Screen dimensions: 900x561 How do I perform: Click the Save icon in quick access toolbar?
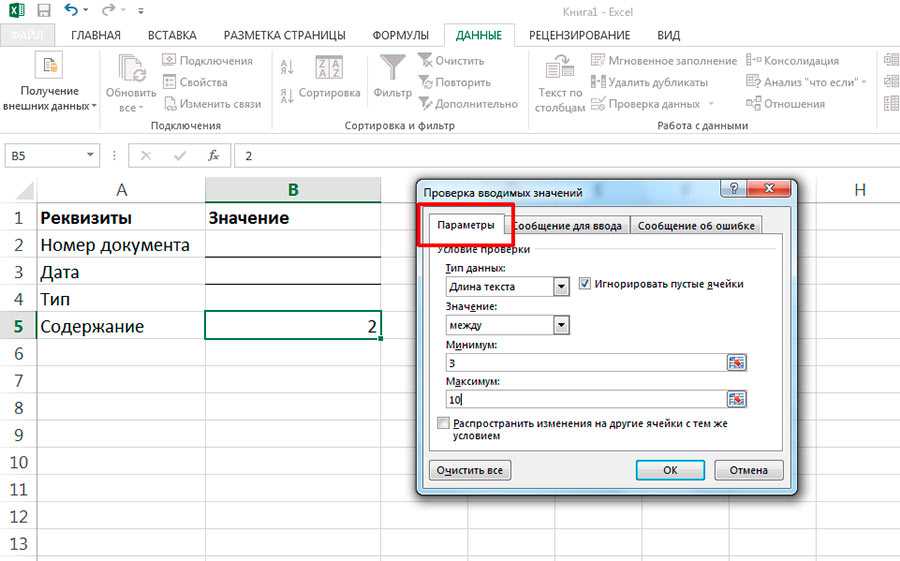43,10
